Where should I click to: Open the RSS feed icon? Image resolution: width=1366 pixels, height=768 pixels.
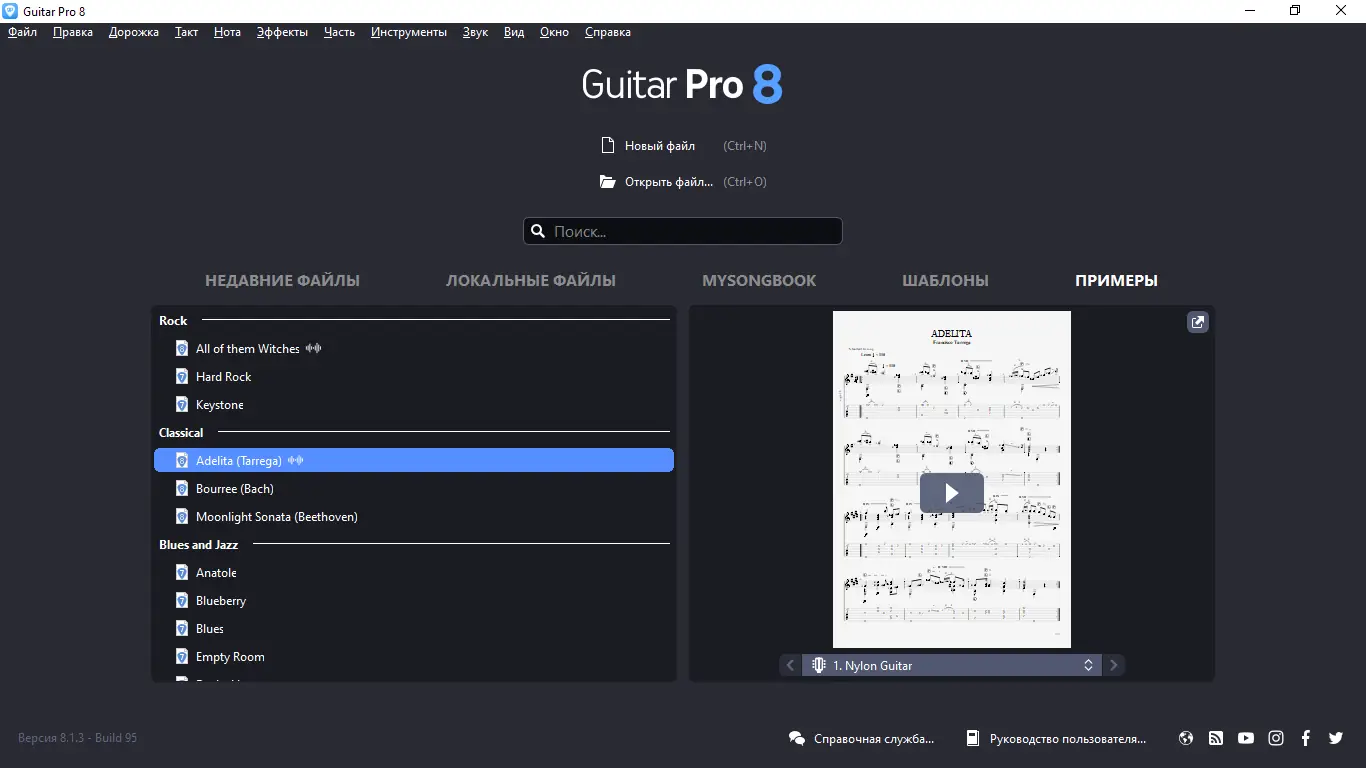tap(1216, 738)
